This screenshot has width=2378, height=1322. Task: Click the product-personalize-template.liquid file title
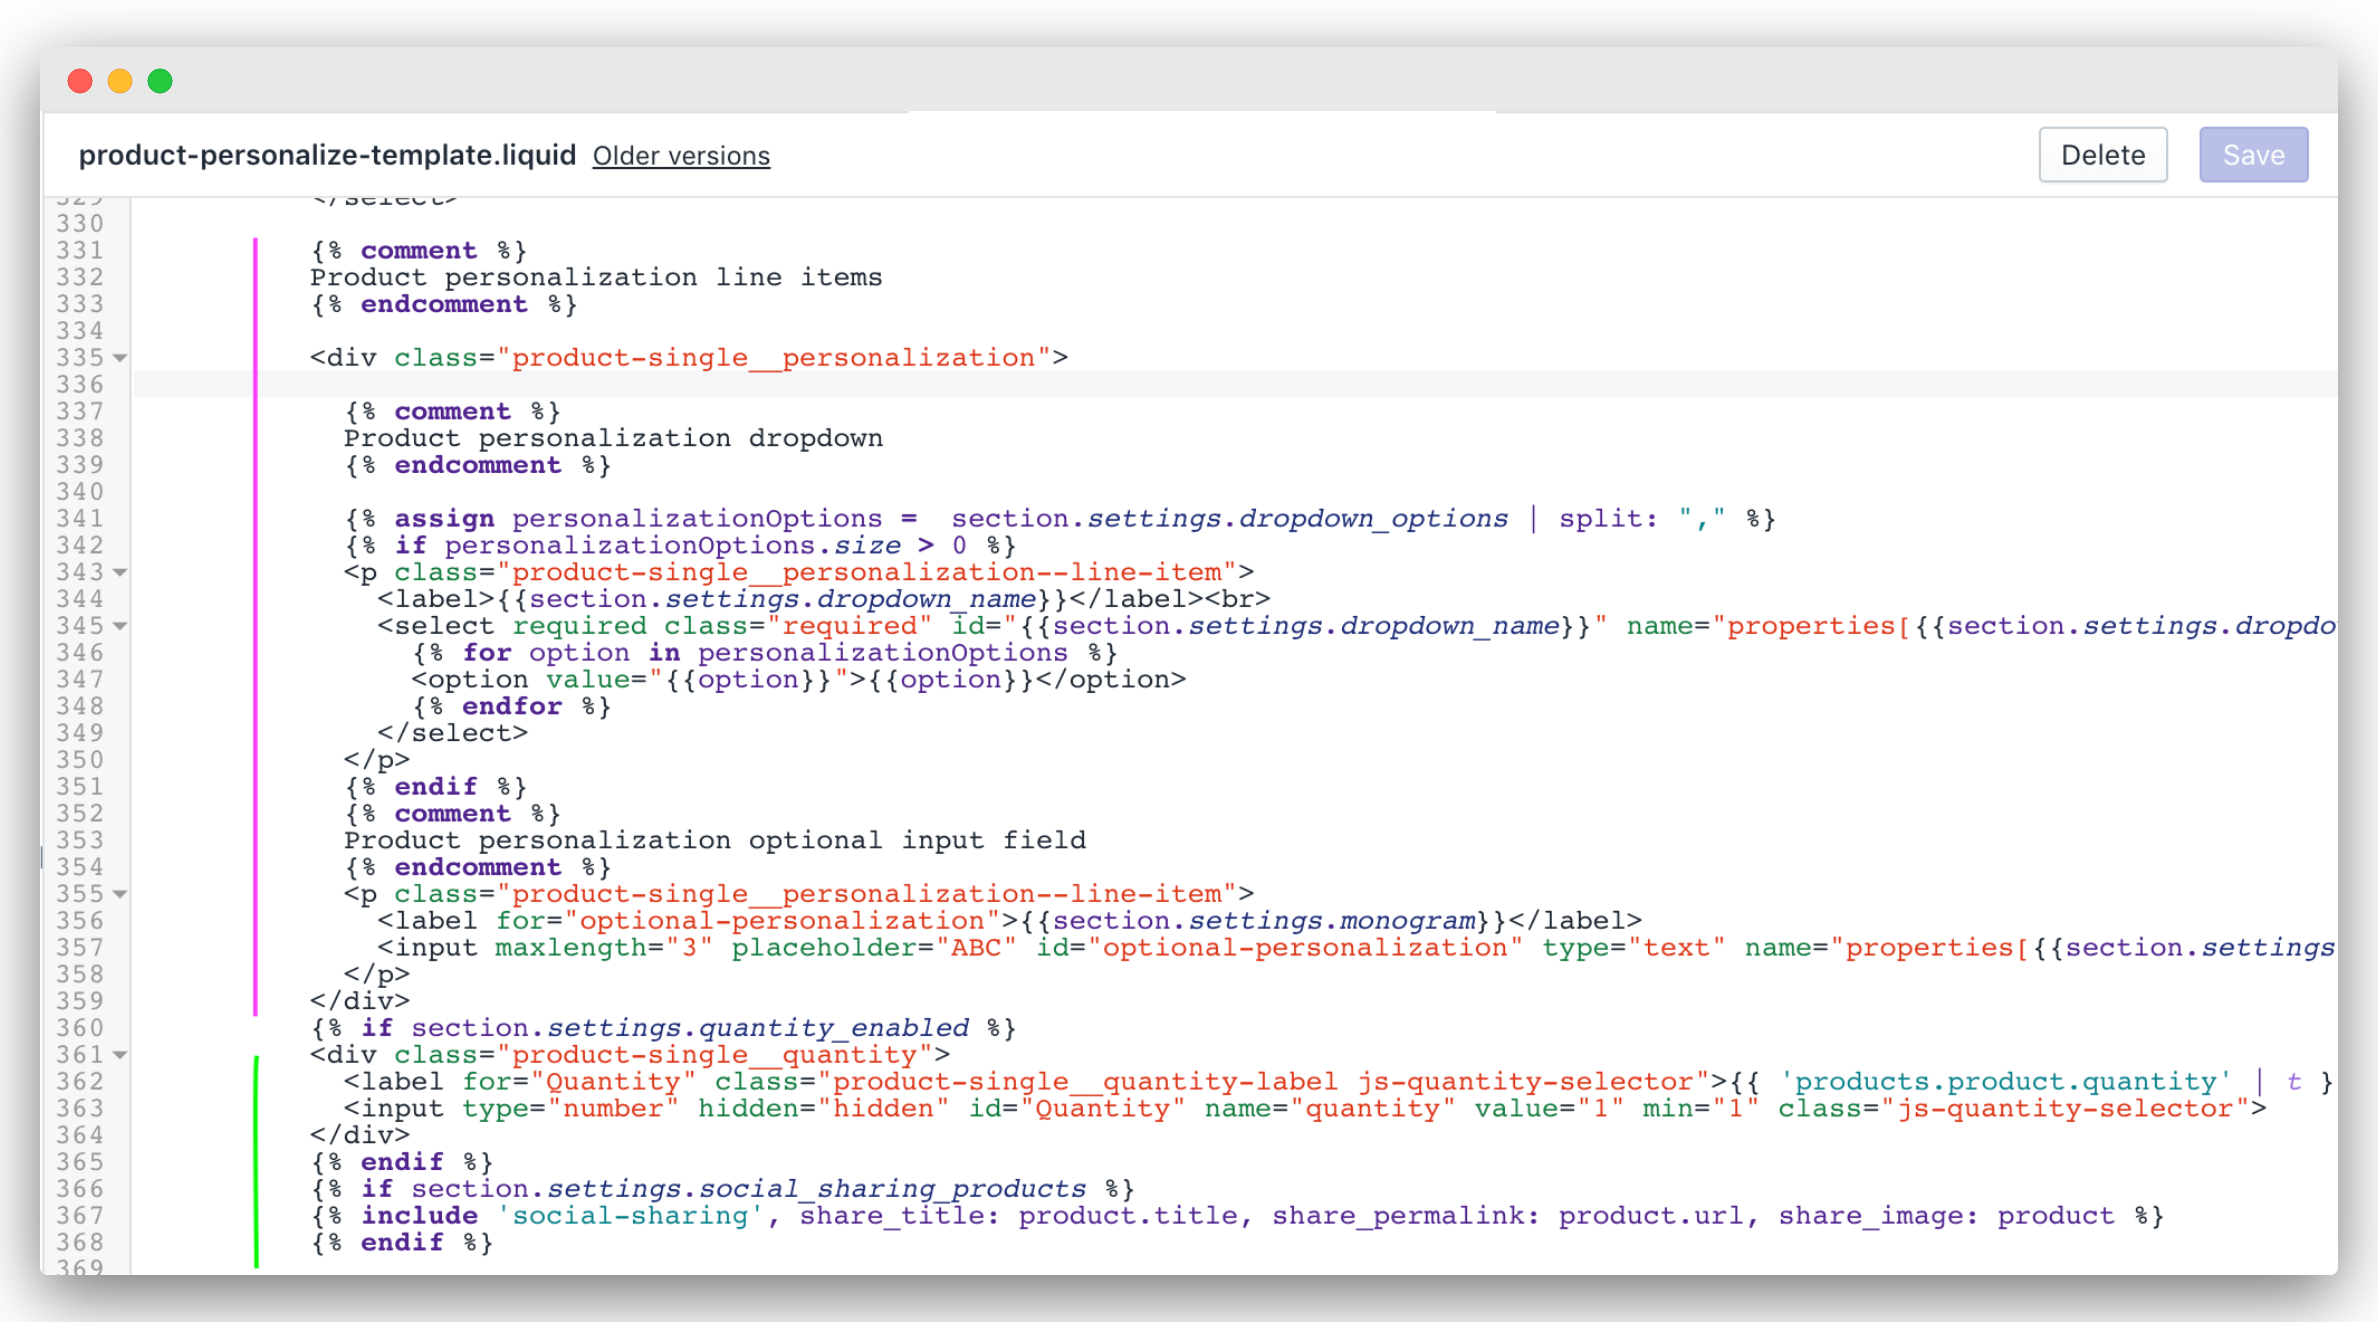coord(327,155)
